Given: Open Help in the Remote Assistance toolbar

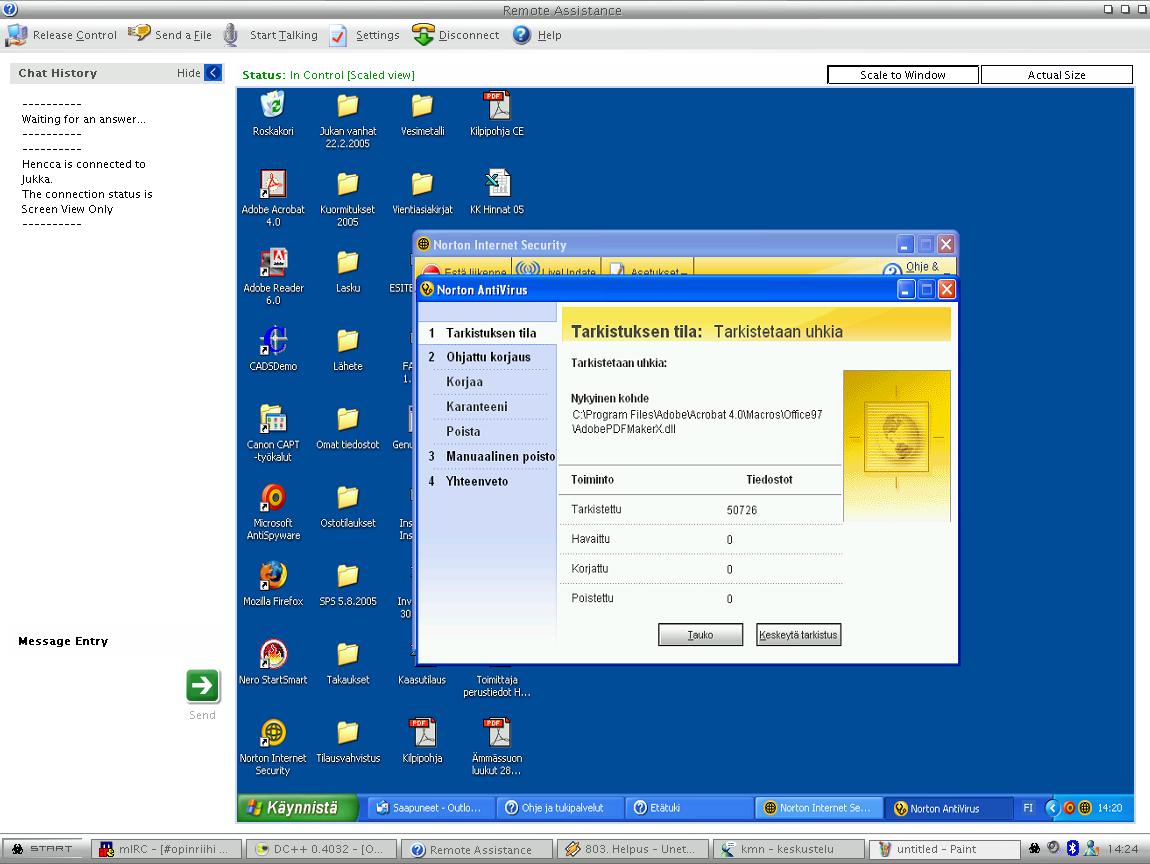Looking at the screenshot, I should coord(537,34).
